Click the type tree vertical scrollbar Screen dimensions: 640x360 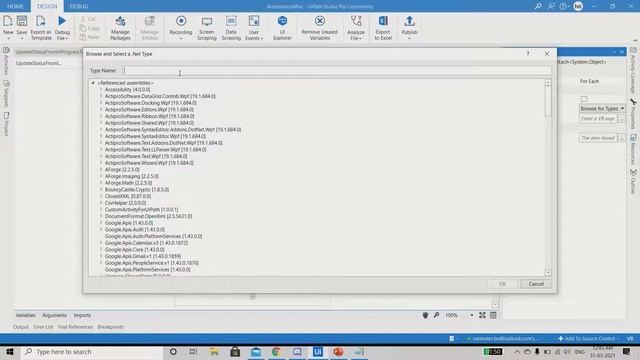[x=548, y=178]
